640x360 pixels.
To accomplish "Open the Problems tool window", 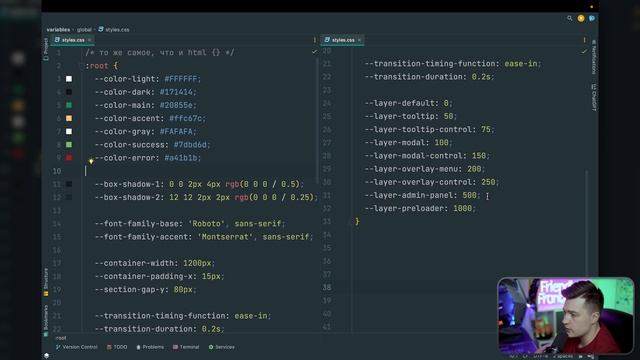I will (150, 347).
